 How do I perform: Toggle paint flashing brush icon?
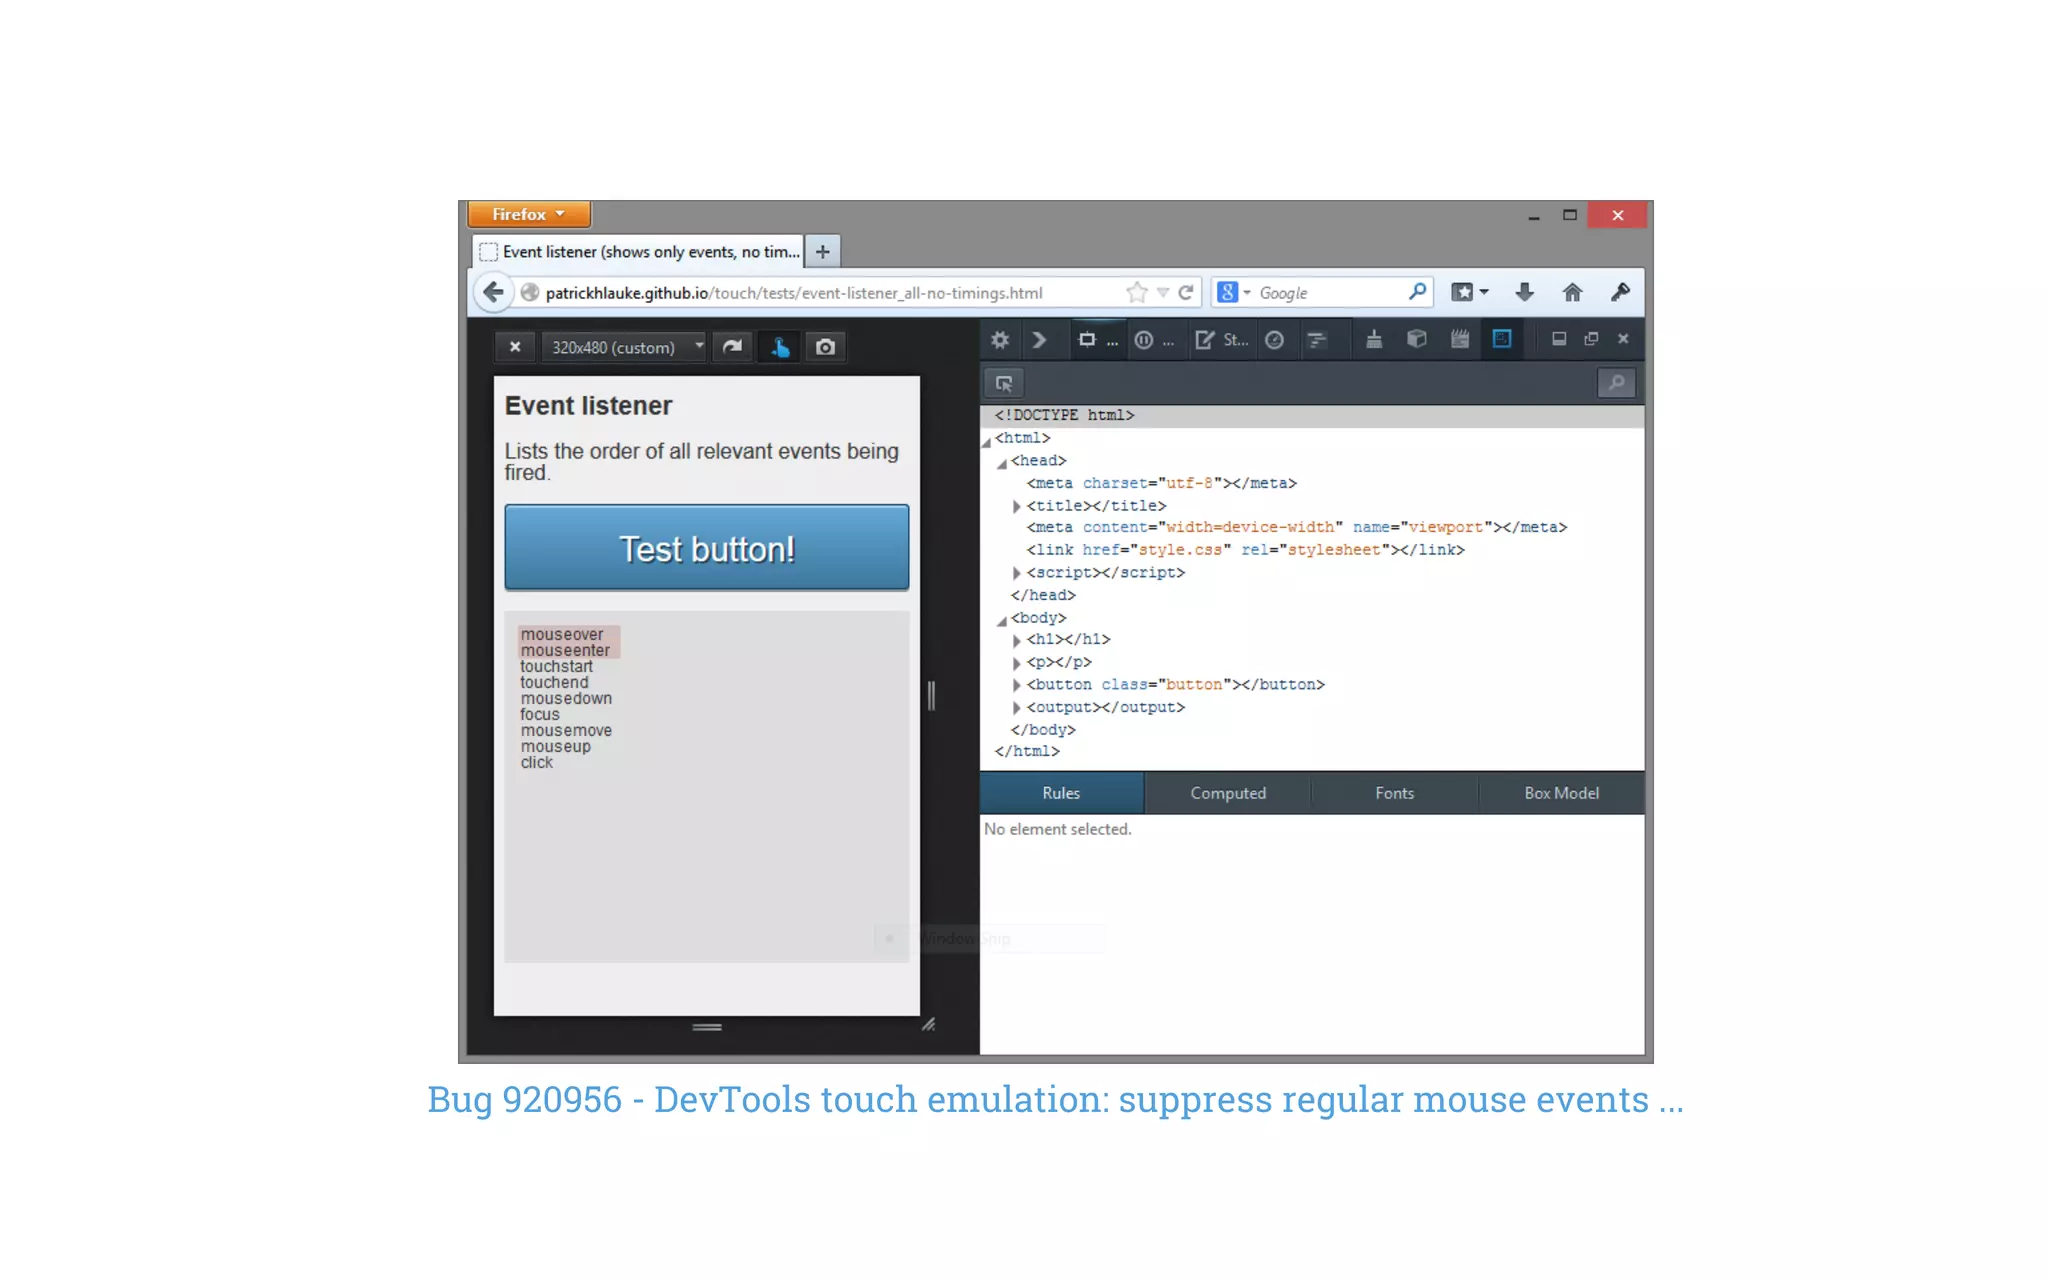(1374, 340)
